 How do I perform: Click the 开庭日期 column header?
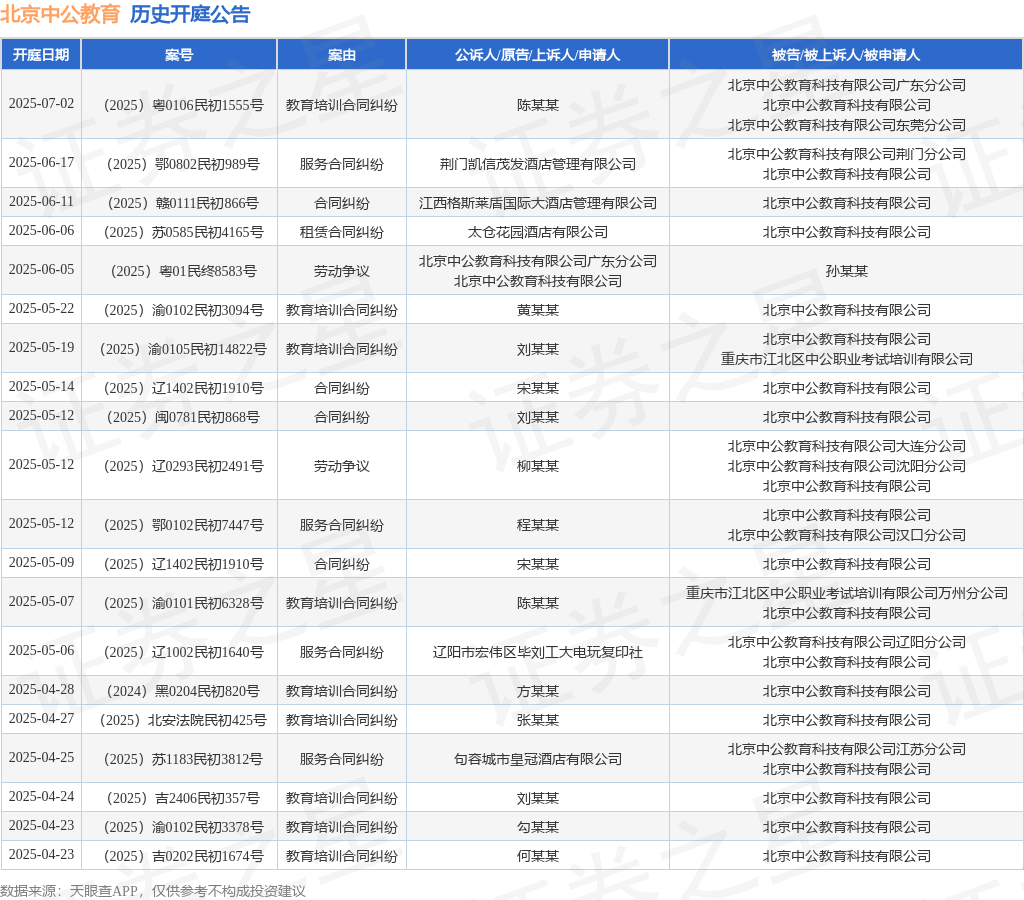point(41,55)
